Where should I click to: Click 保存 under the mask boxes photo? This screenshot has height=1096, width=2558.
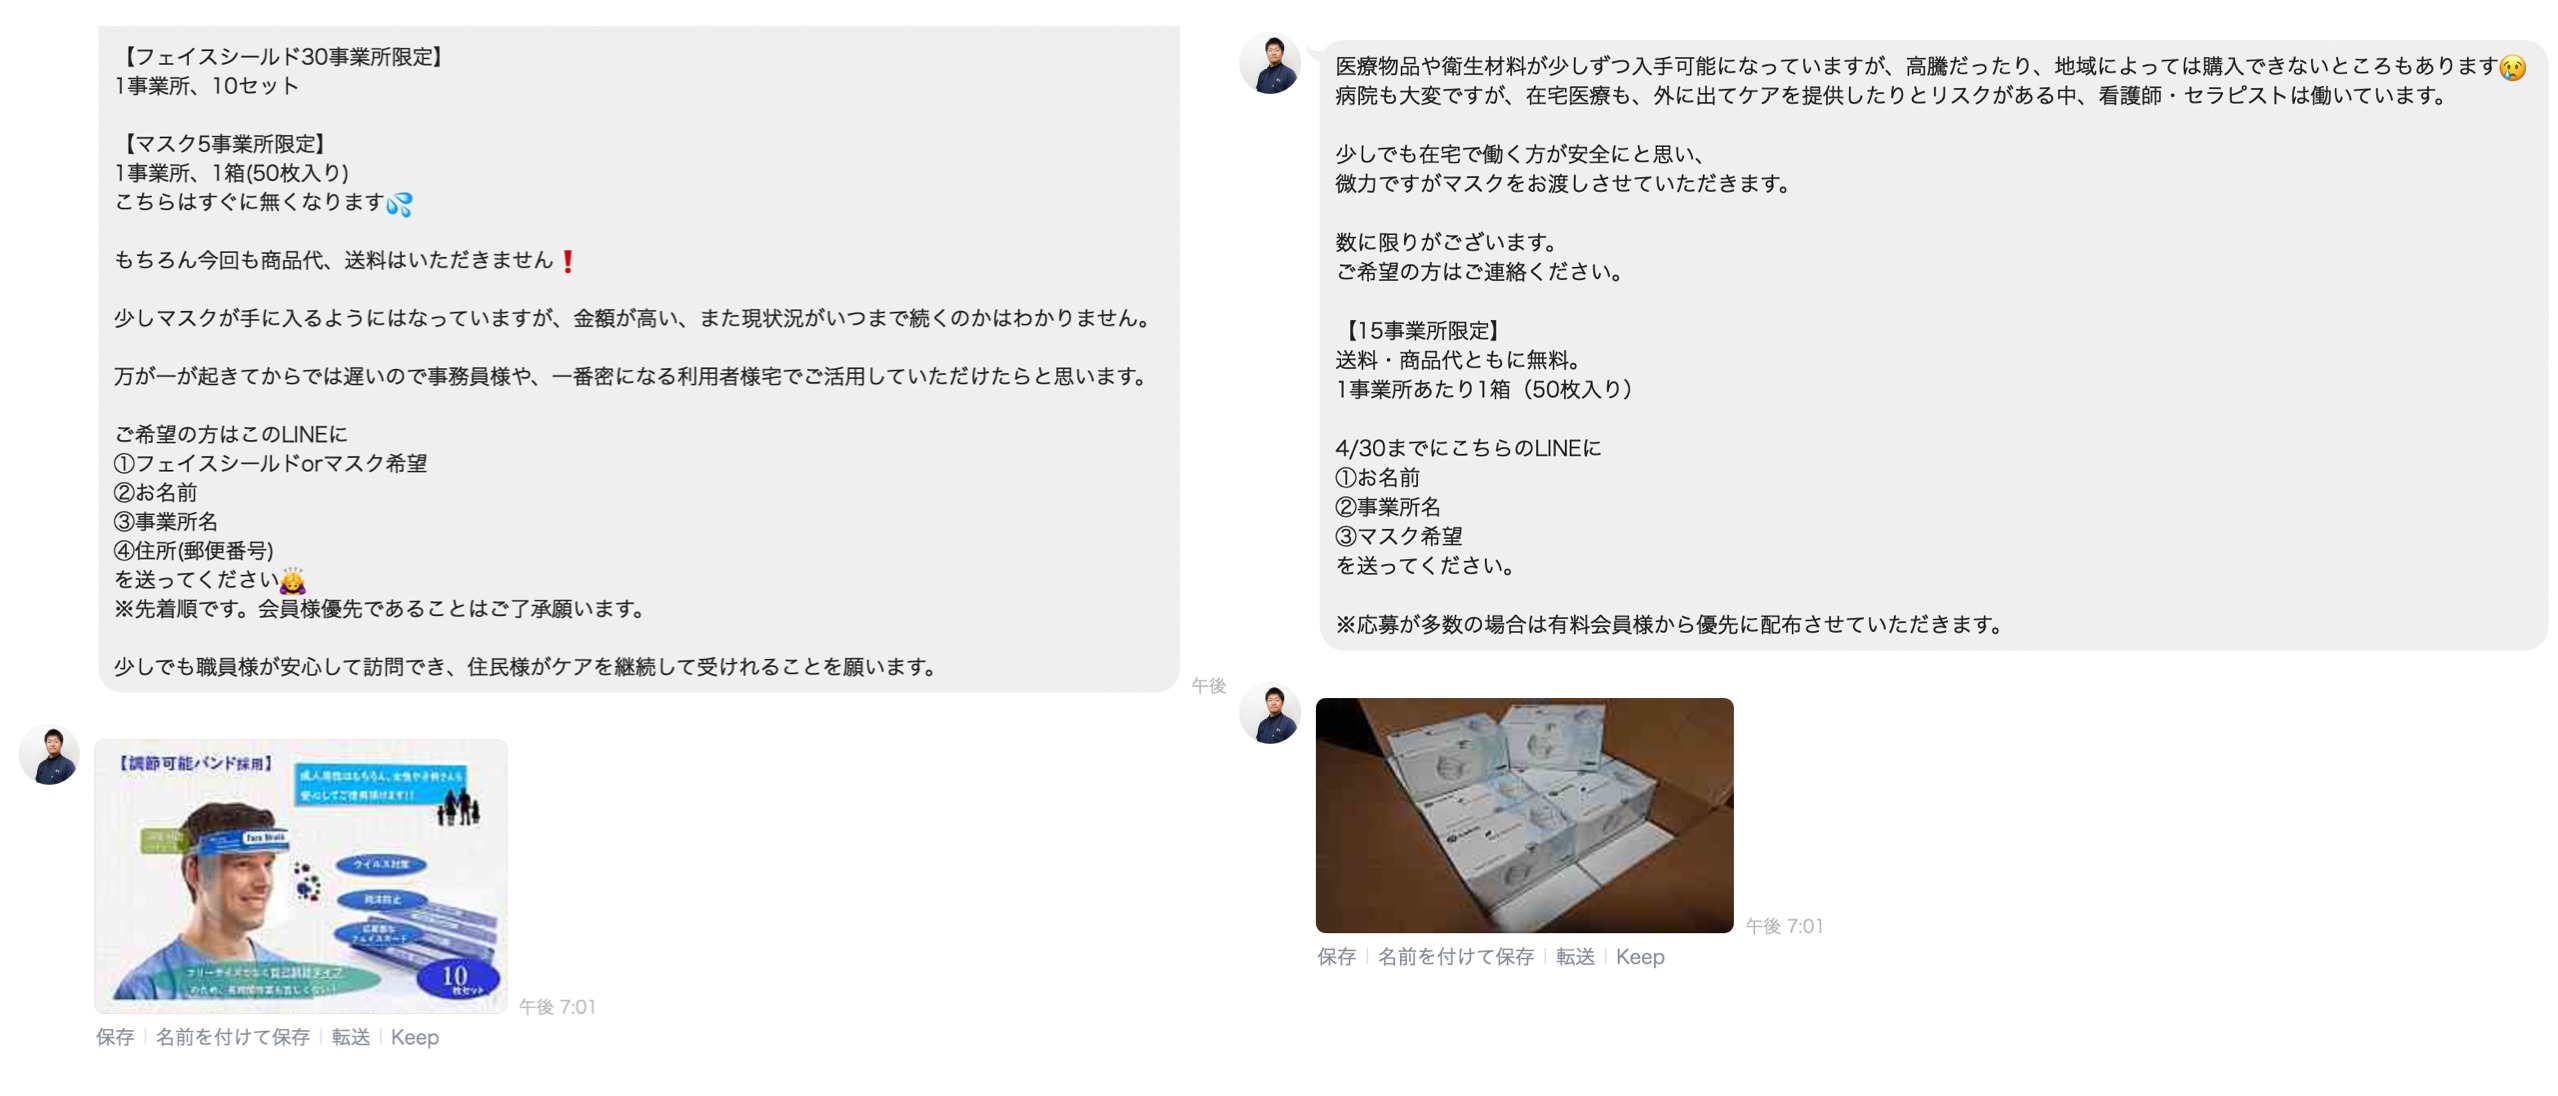pos(1335,955)
